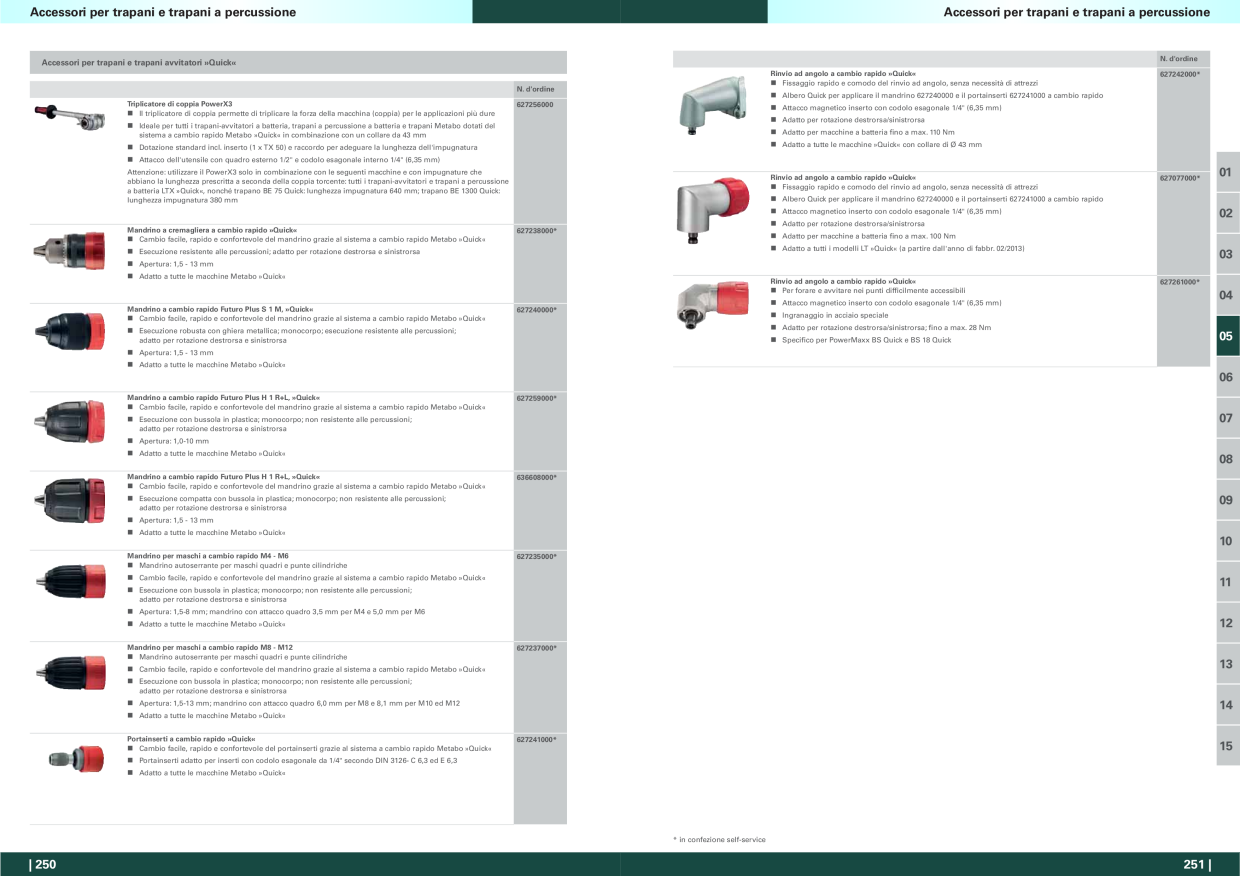The image size is (1240, 876).
Task: Click title Mandrino a cambio rapido Futuro Plus S 1 M
Action: tap(220, 309)
